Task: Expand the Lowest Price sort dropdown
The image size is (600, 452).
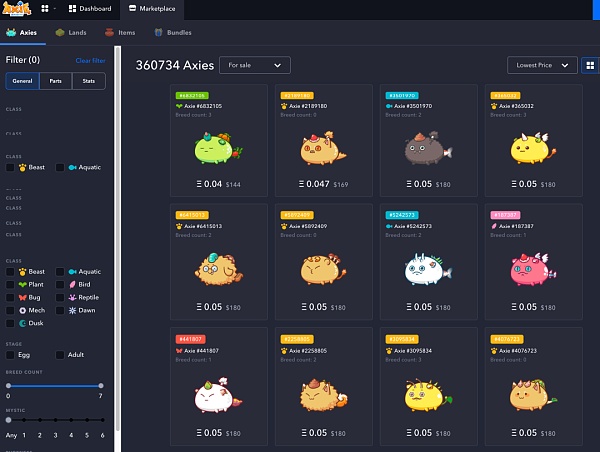Action: click(541, 65)
